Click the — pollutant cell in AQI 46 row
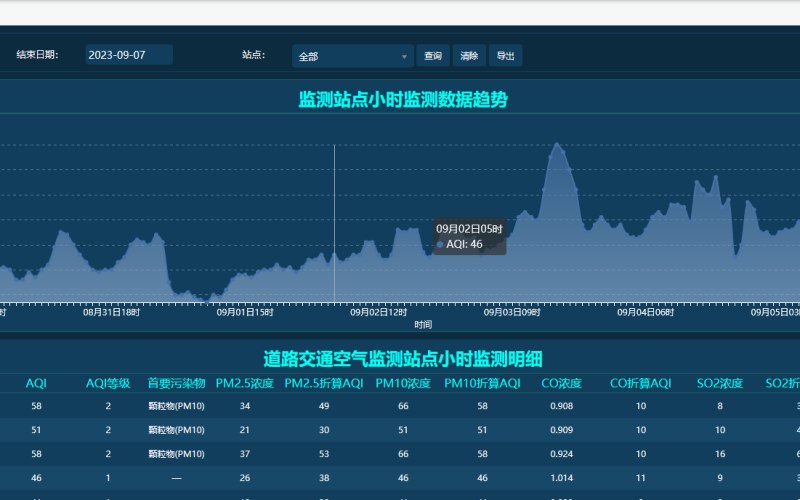This screenshot has width=800, height=500. 177,478
